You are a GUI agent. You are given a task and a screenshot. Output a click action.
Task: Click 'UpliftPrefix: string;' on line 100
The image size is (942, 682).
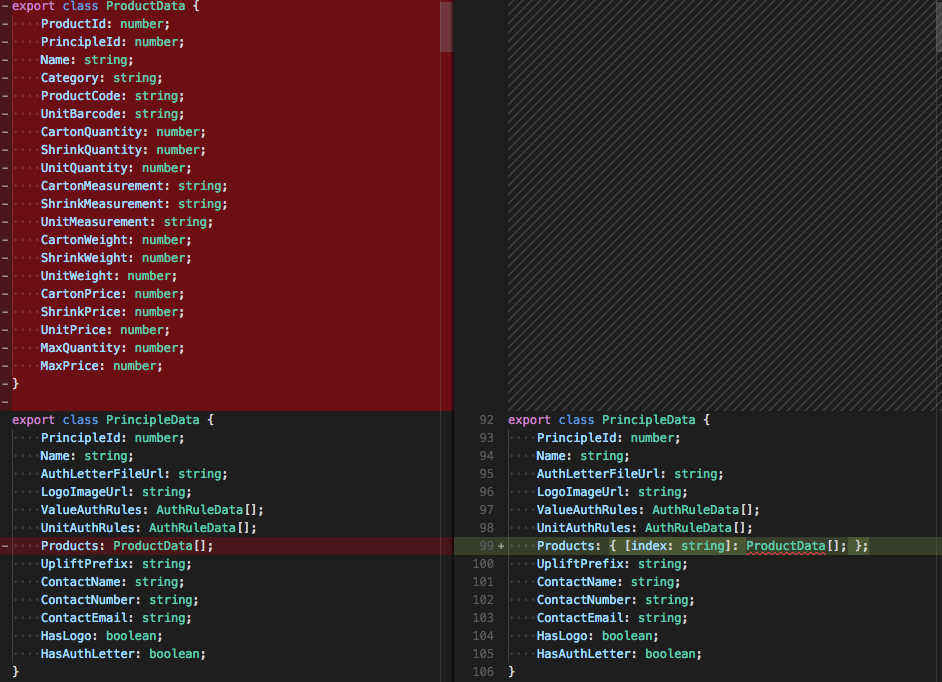[x=612, y=564]
